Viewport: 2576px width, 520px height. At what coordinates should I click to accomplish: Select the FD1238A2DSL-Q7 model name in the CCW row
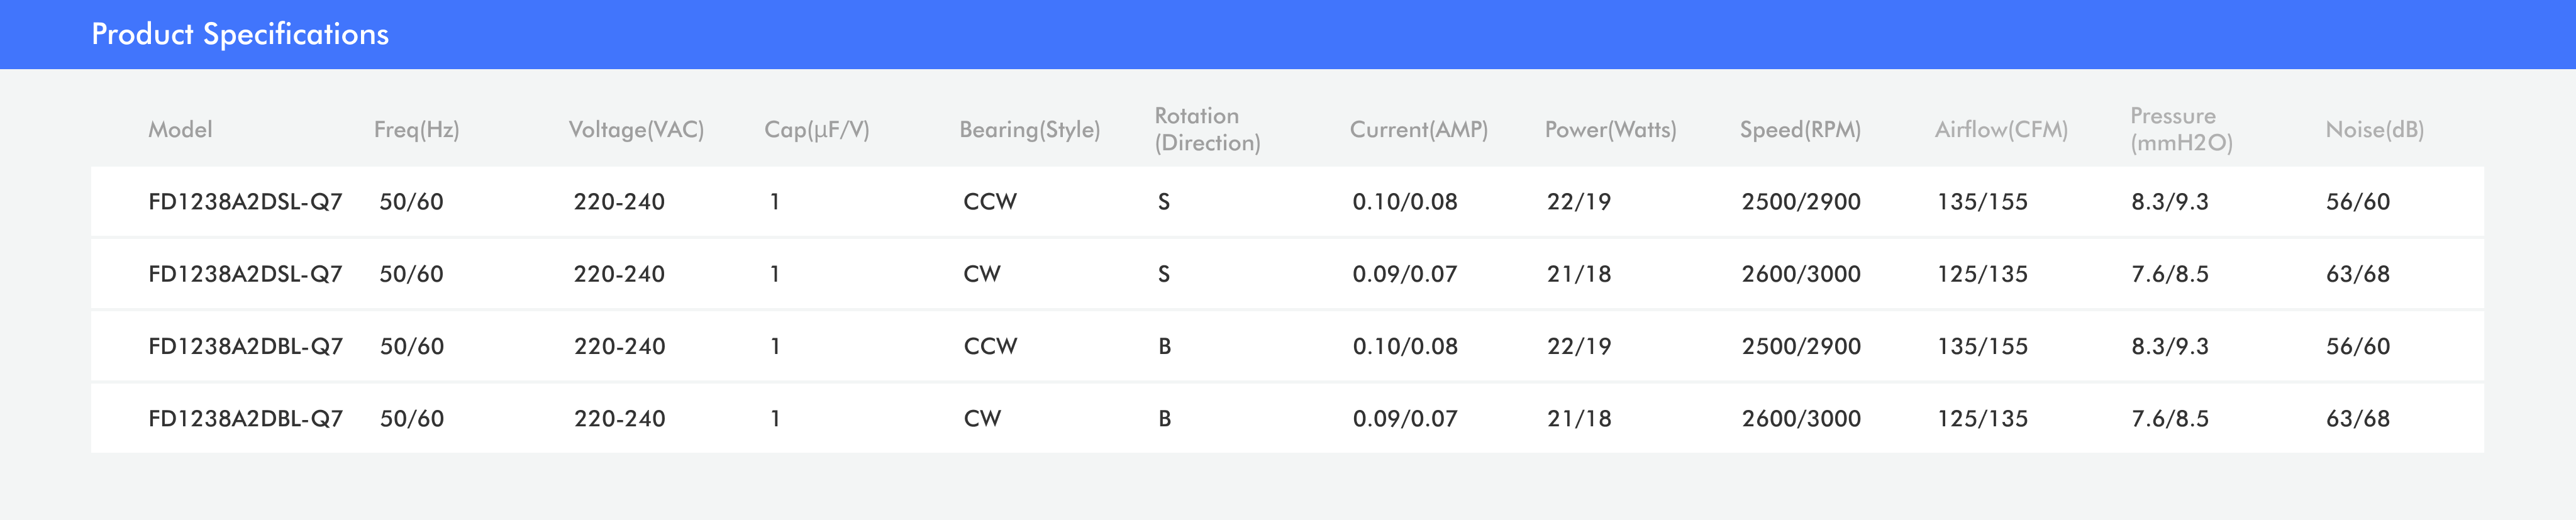pyautogui.click(x=245, y=202)
